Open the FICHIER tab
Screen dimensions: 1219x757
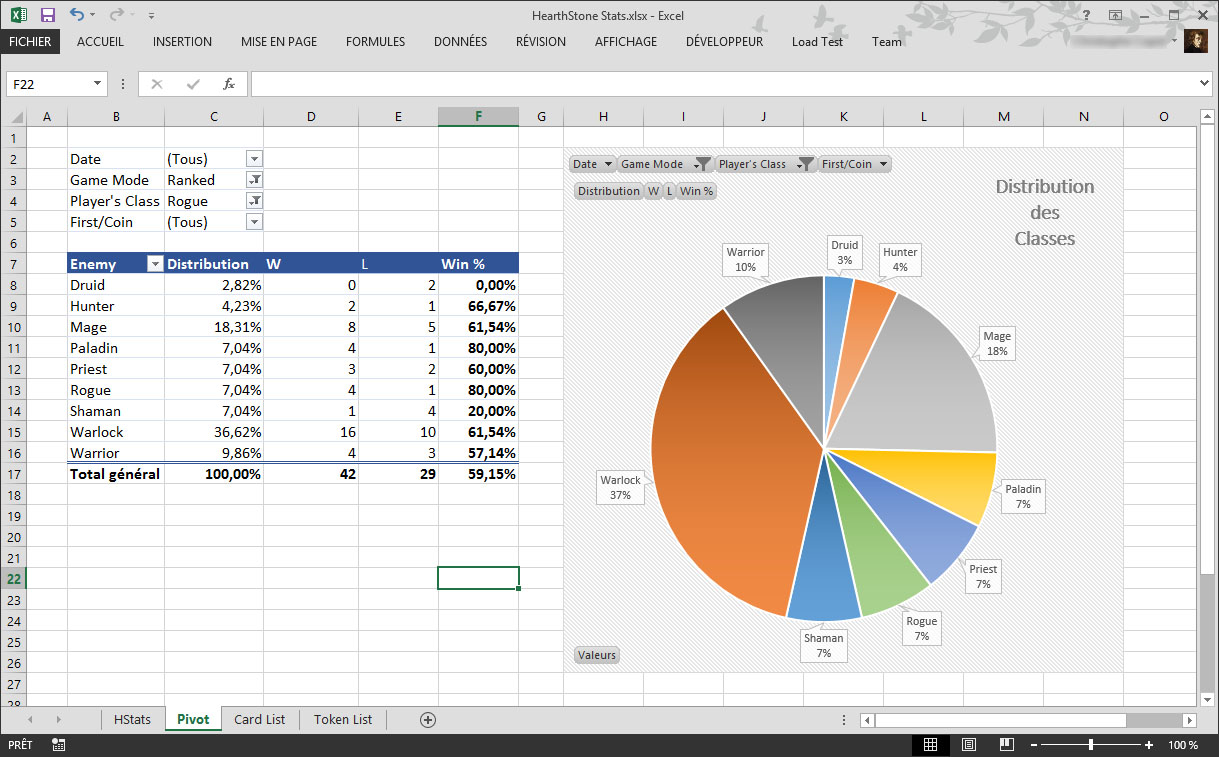[x=30, y=42]
